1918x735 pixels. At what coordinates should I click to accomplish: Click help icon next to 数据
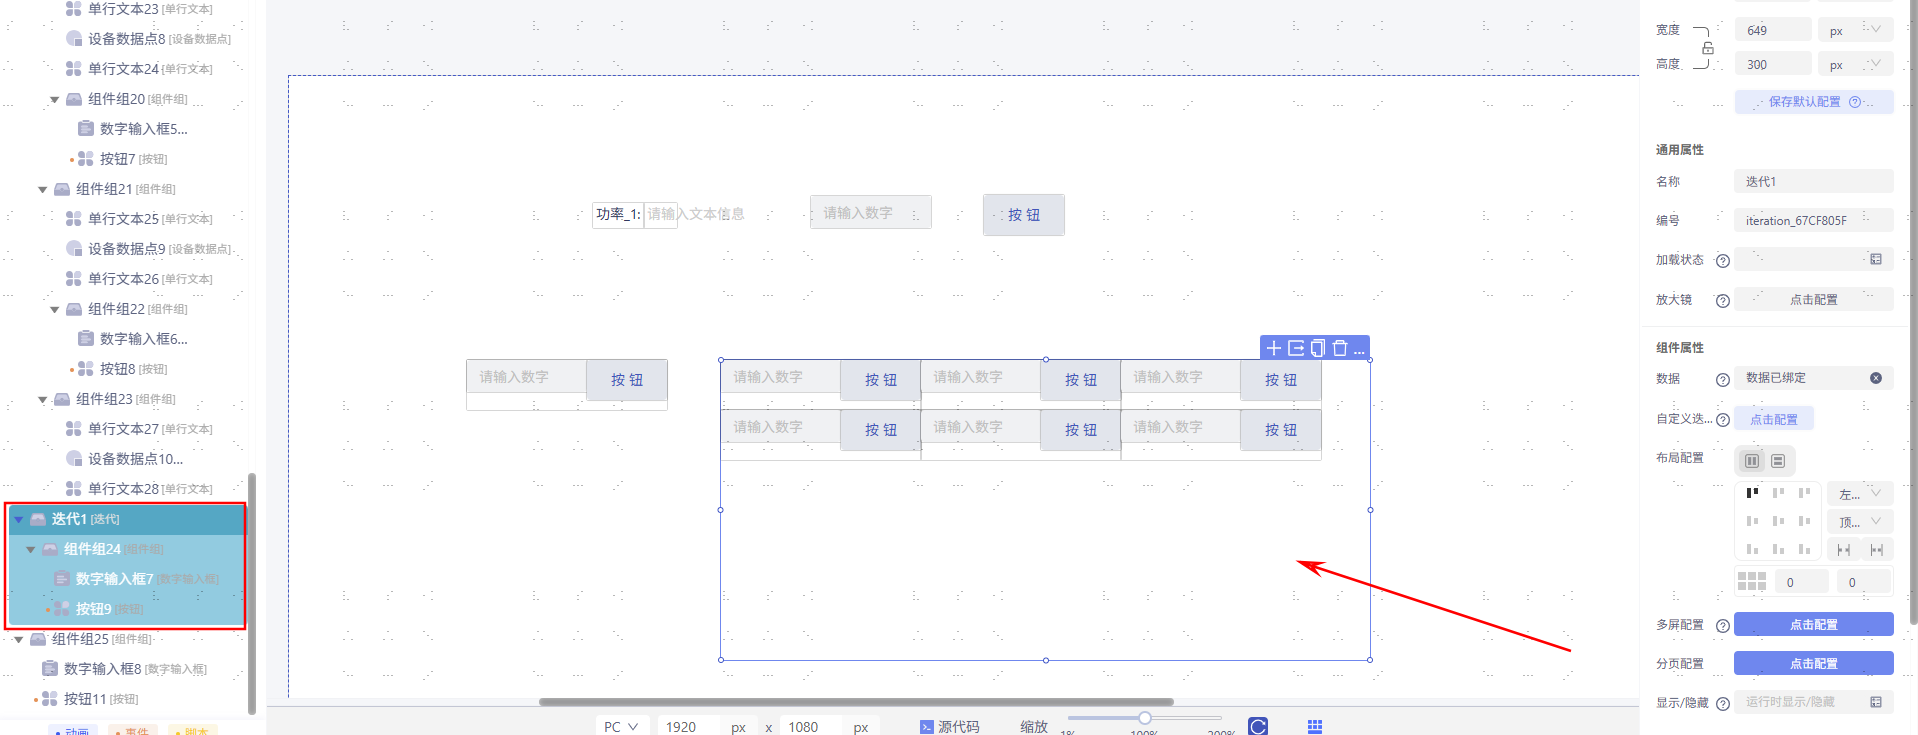1723,380
